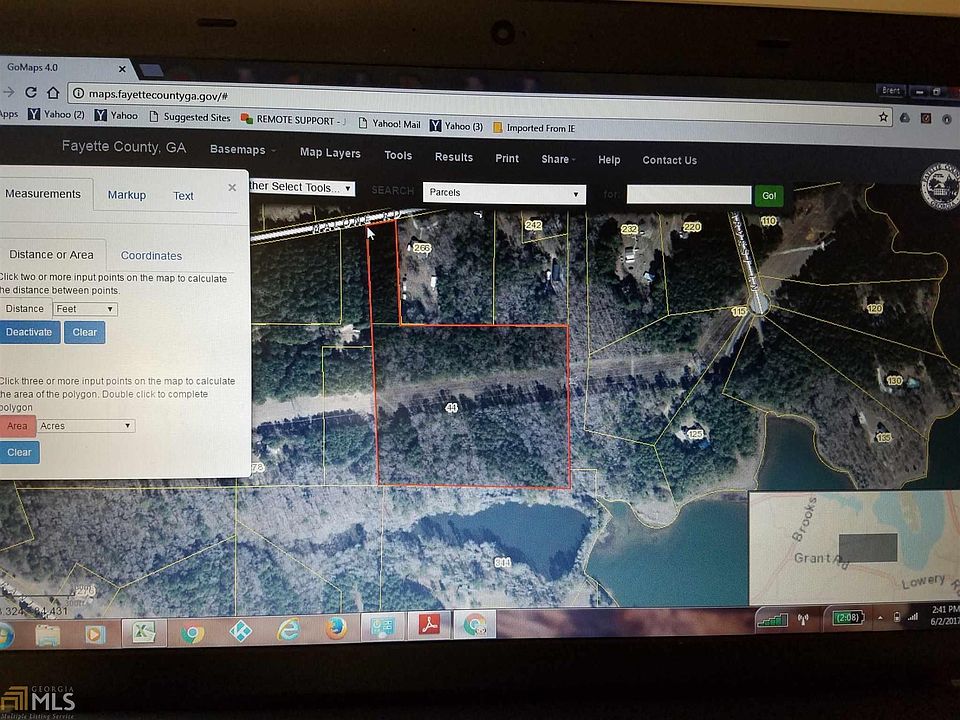Click the green Go! search button

pyautogui.click(x=769, y=195)
